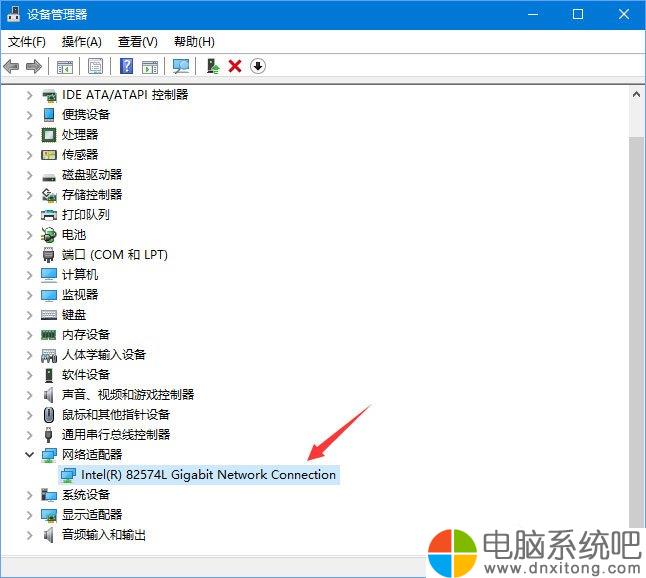Expand the 软件设备 node chevron
This screenshot has height=578, width=646.
click(x=29, y=375)
